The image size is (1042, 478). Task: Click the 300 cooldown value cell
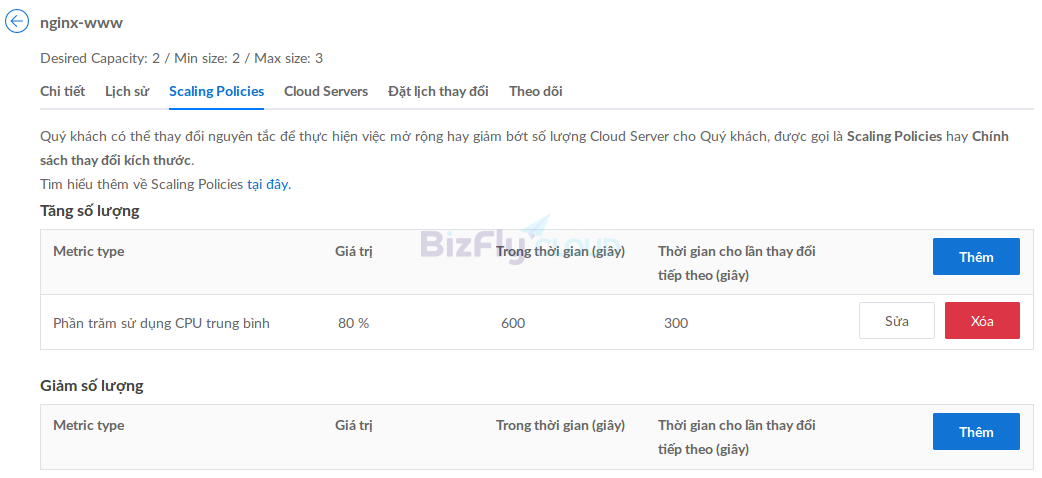(676, 324)
